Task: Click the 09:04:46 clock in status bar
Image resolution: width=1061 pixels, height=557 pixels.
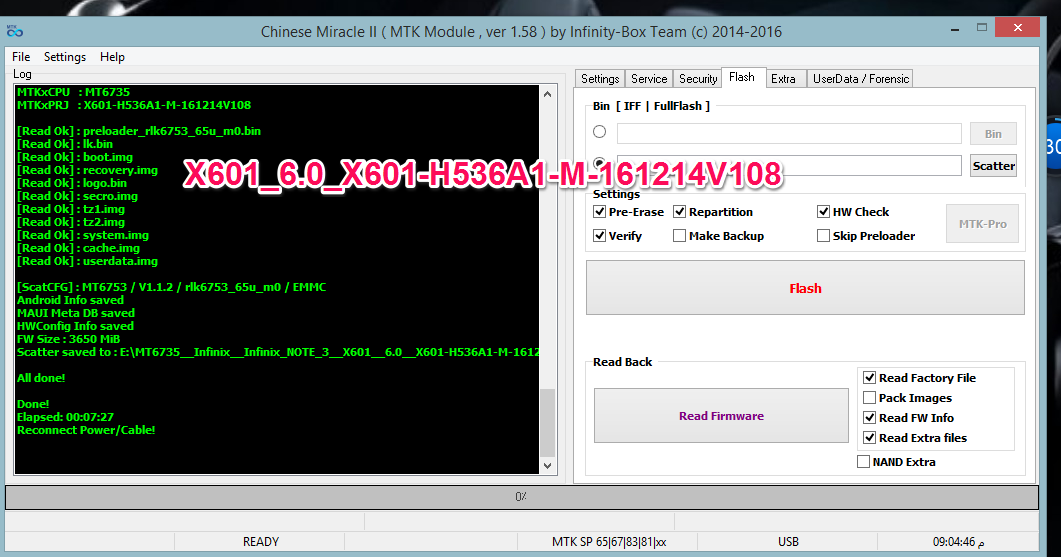Action: (958, 541)
